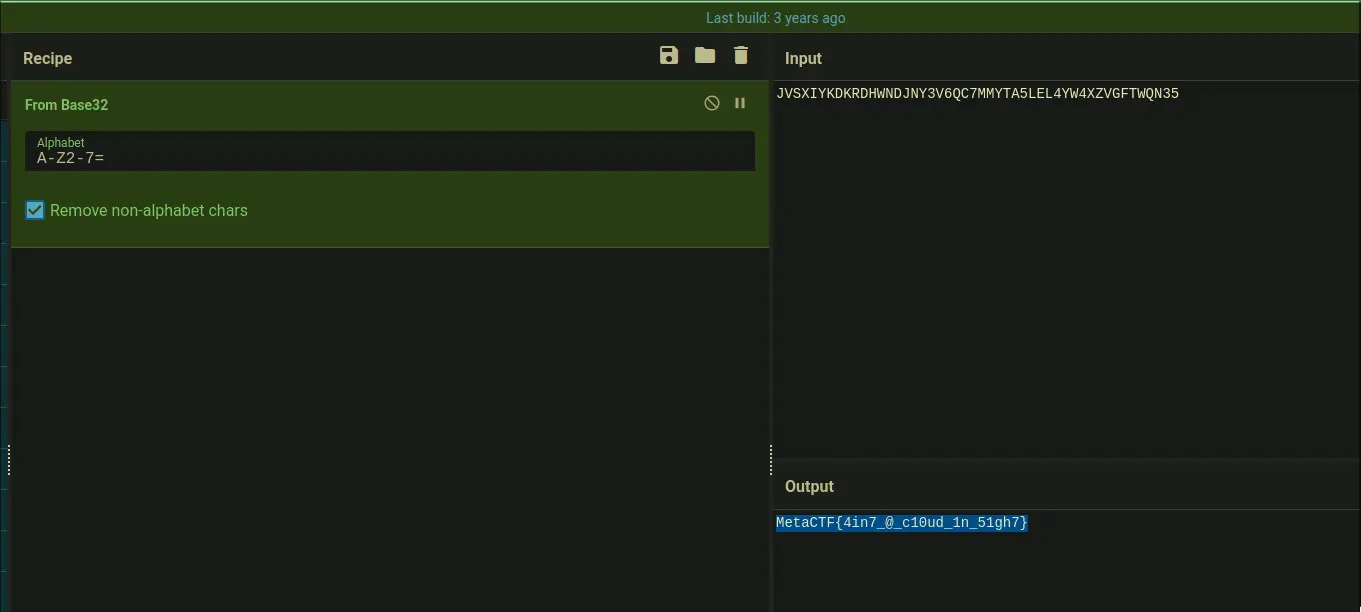Open the Alphabet field showing A-Z2-7=

click(390, 157)
